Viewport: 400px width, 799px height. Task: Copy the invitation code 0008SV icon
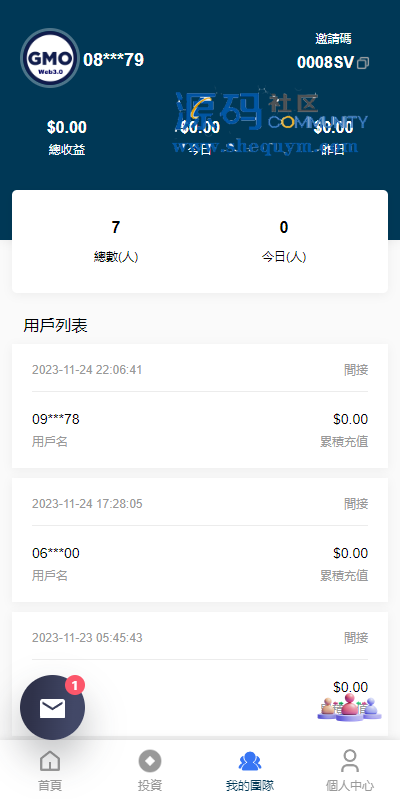pyautogui.click(x=363, y=63)
